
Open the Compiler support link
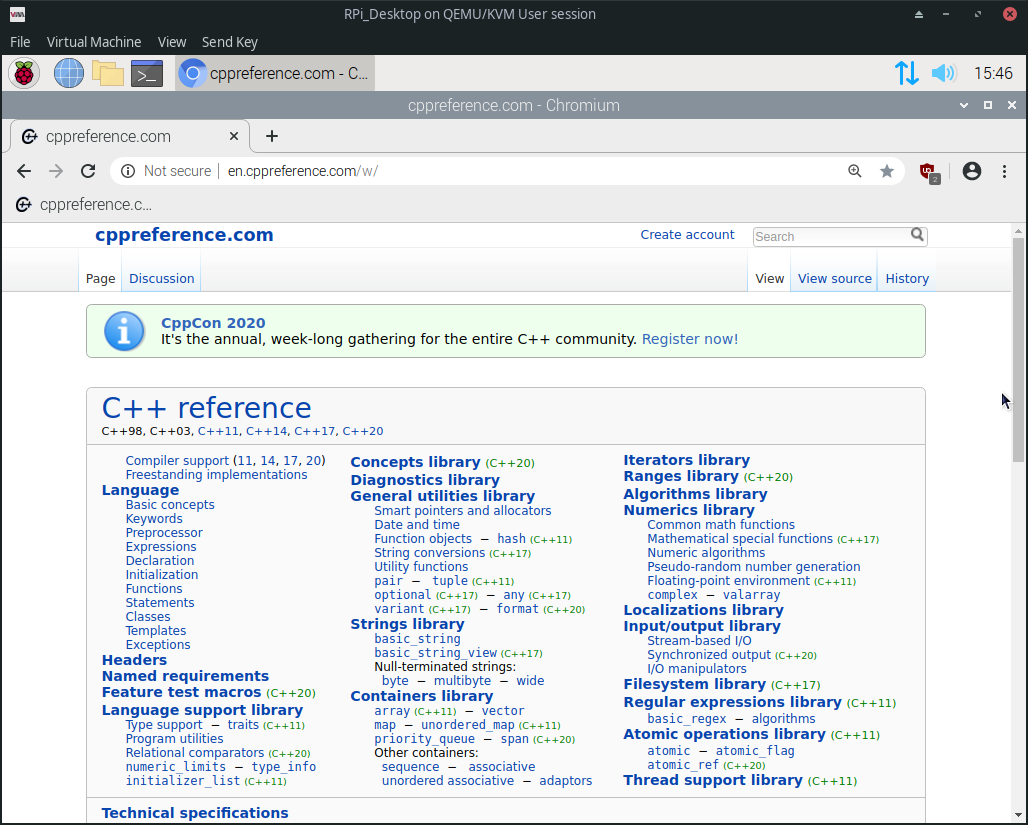(177, 460)
